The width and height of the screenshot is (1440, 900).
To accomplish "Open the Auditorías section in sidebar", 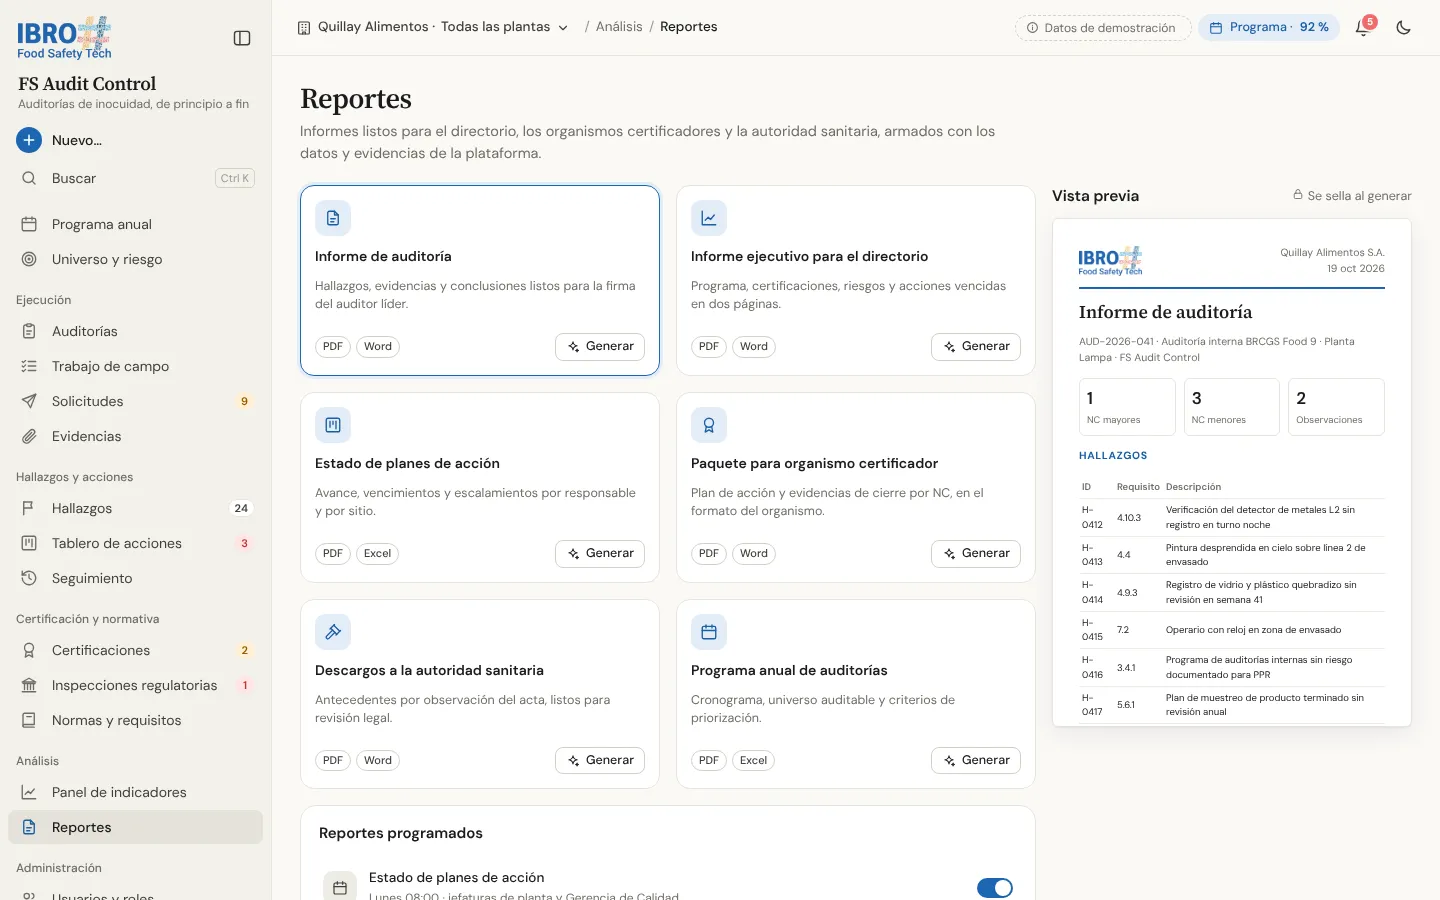I will (x=135, y=331).
